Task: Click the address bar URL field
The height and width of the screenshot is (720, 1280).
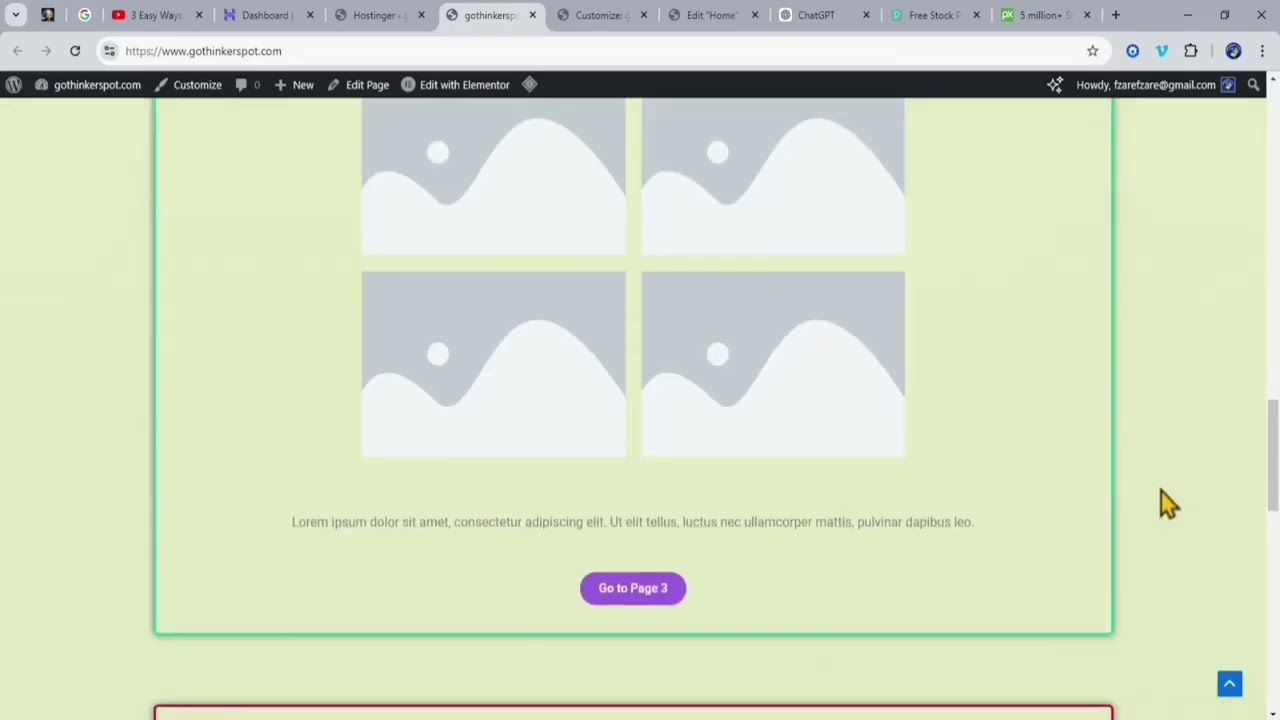Action: [600, 51]
